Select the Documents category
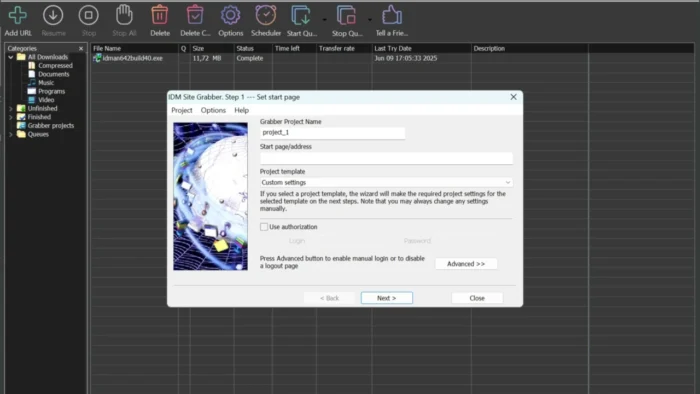Image resolution: width=700 pixels, height=394 pixels. pyautogui.click(x=54, y=74)
